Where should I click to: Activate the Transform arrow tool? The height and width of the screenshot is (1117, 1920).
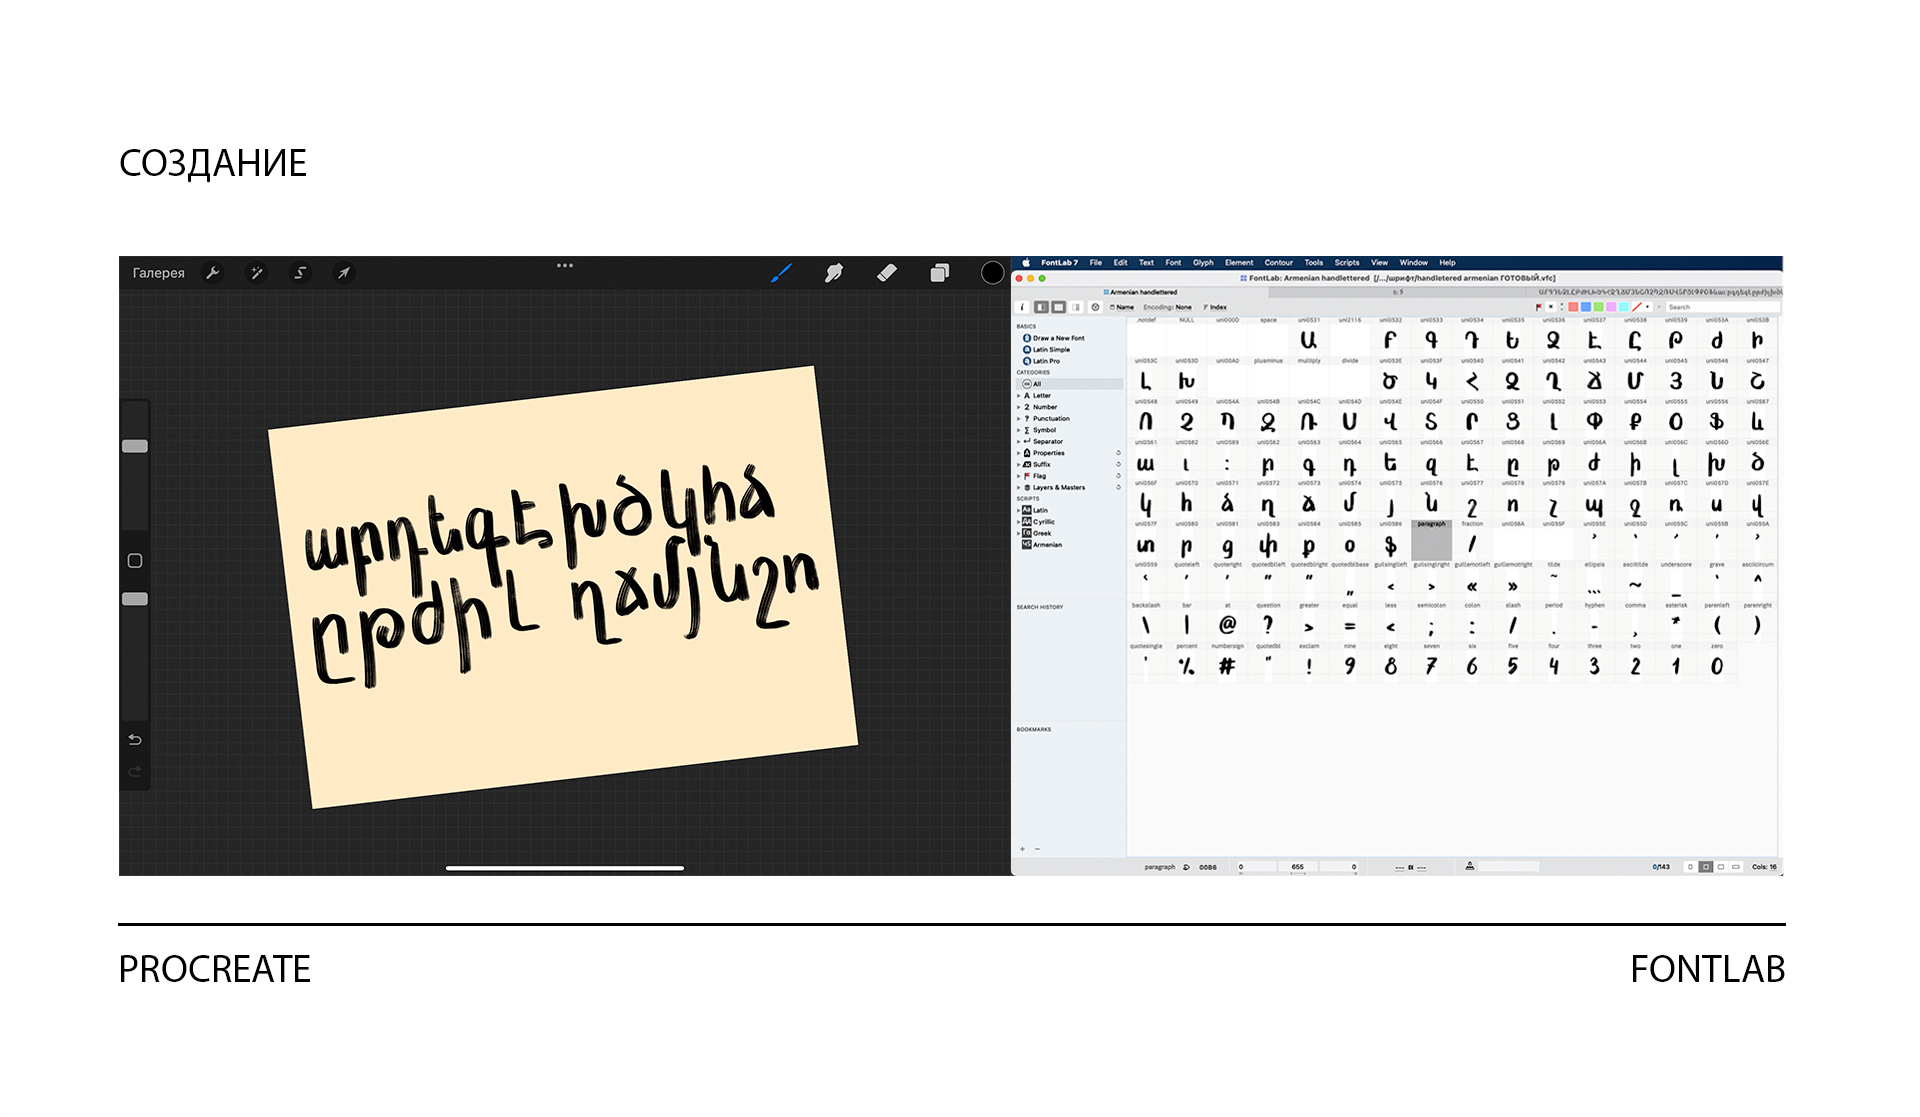pos(344,273)
